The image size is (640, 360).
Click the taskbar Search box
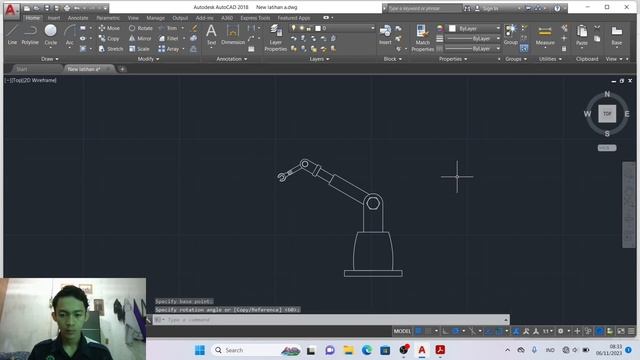[x=256, y=350]
